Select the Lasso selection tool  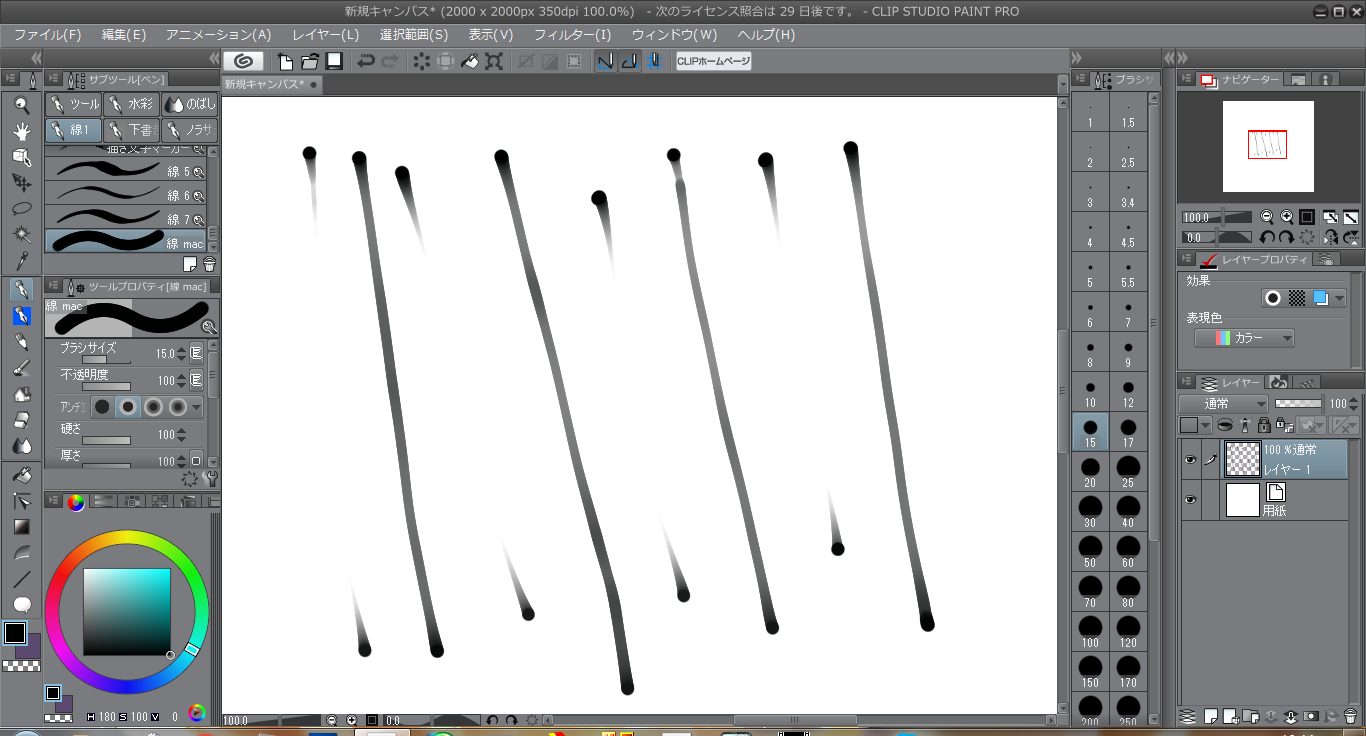(21, 209)
